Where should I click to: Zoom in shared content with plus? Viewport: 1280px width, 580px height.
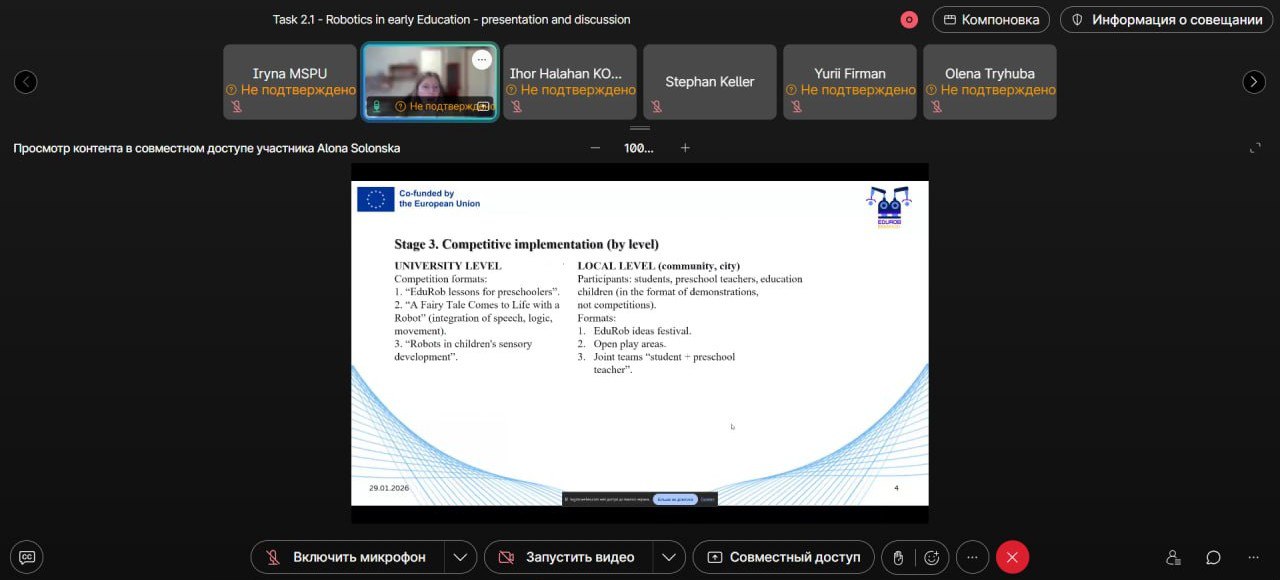click(685, 148)
